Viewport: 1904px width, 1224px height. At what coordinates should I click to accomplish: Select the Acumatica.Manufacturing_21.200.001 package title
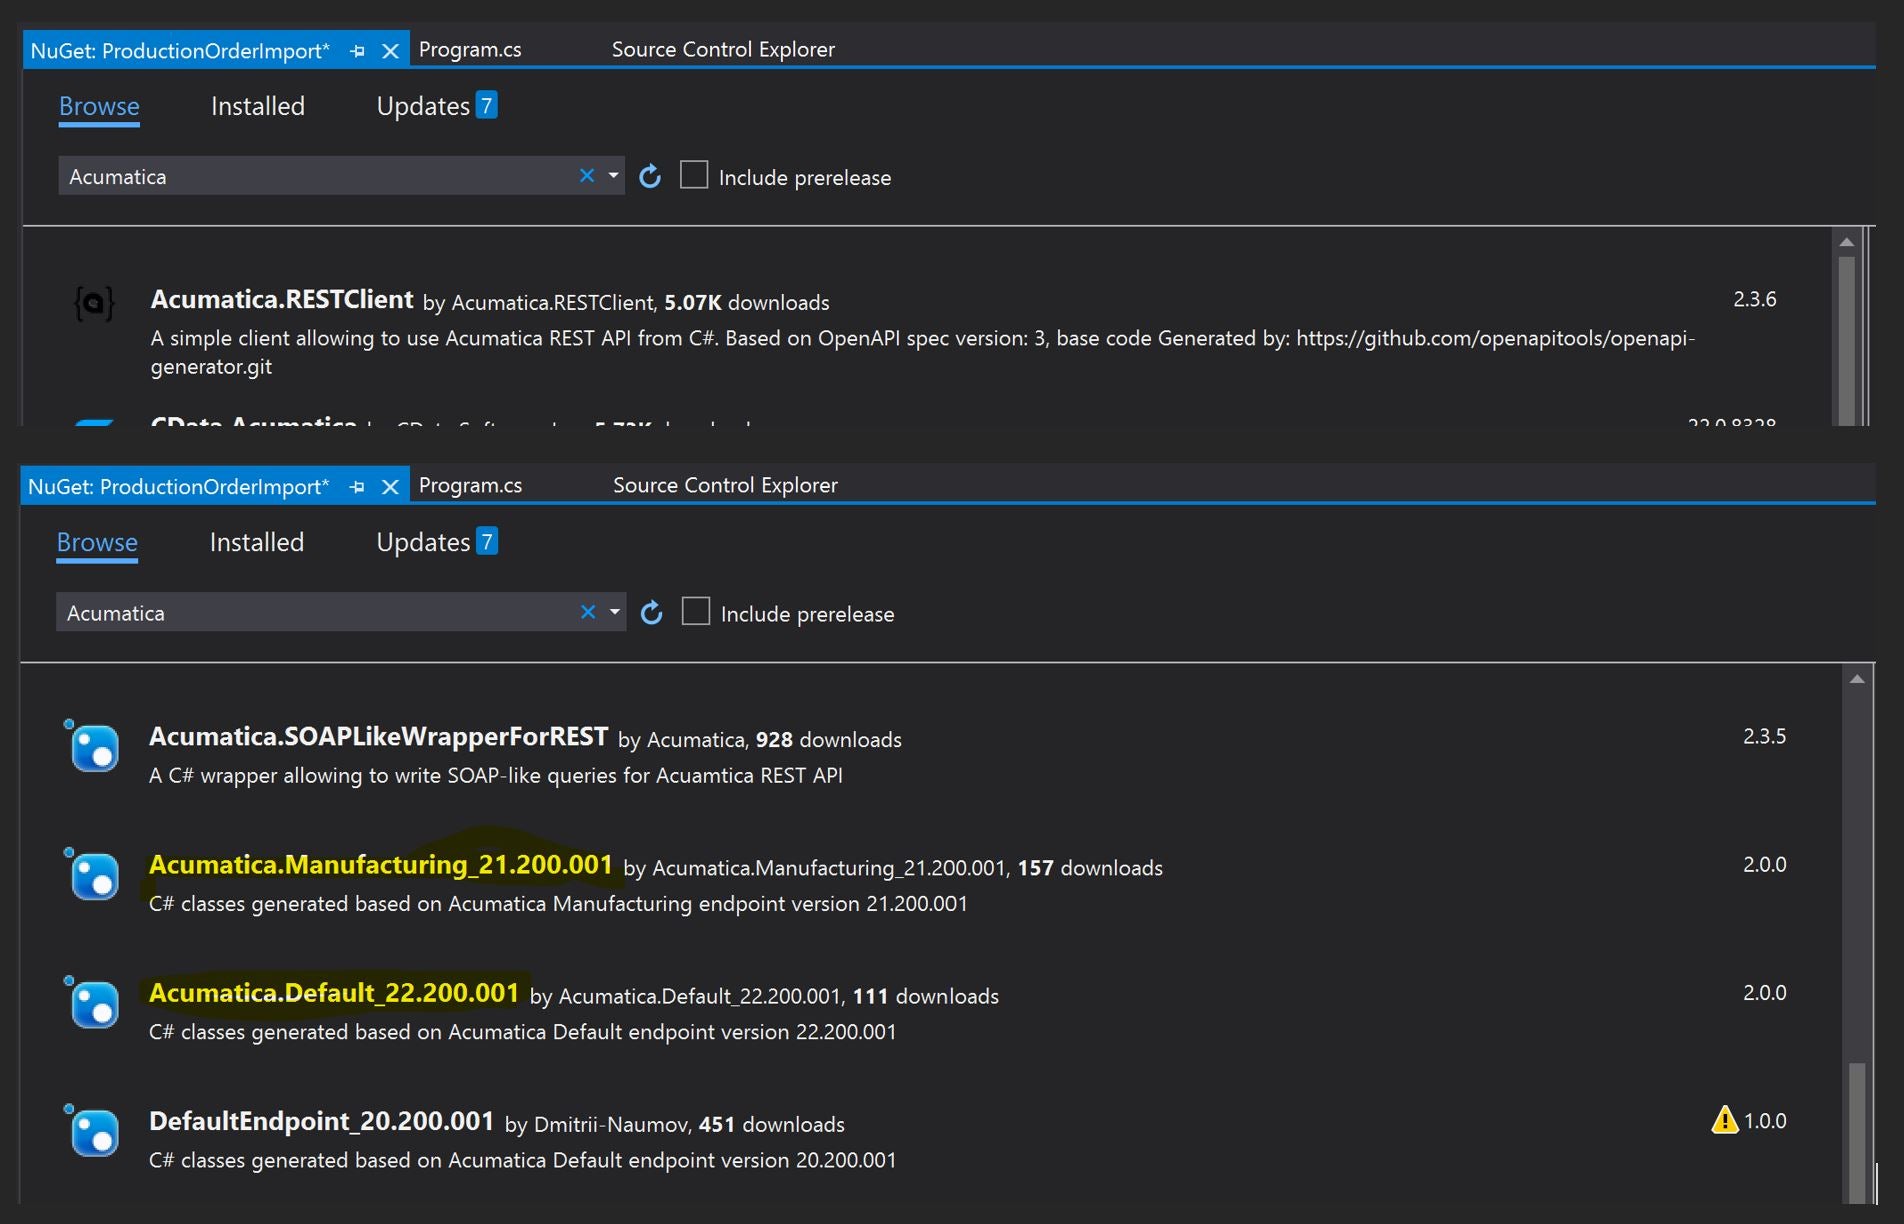(380, 864)
